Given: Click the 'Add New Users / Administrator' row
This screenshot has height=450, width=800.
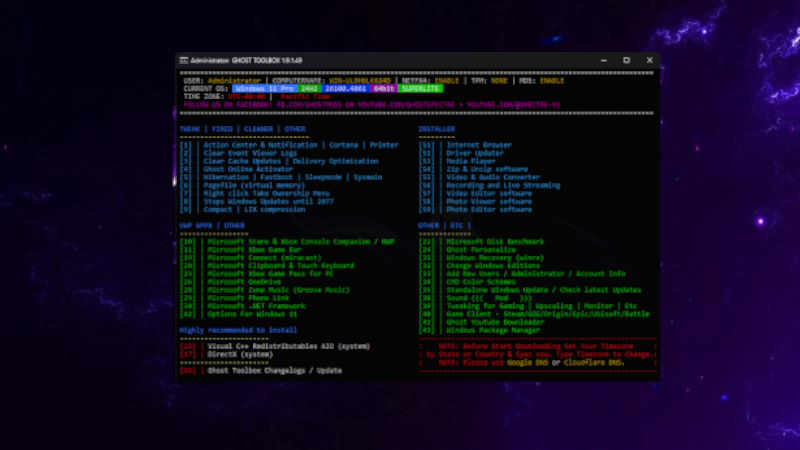Looking at the screenshot, I should point(522,274).
